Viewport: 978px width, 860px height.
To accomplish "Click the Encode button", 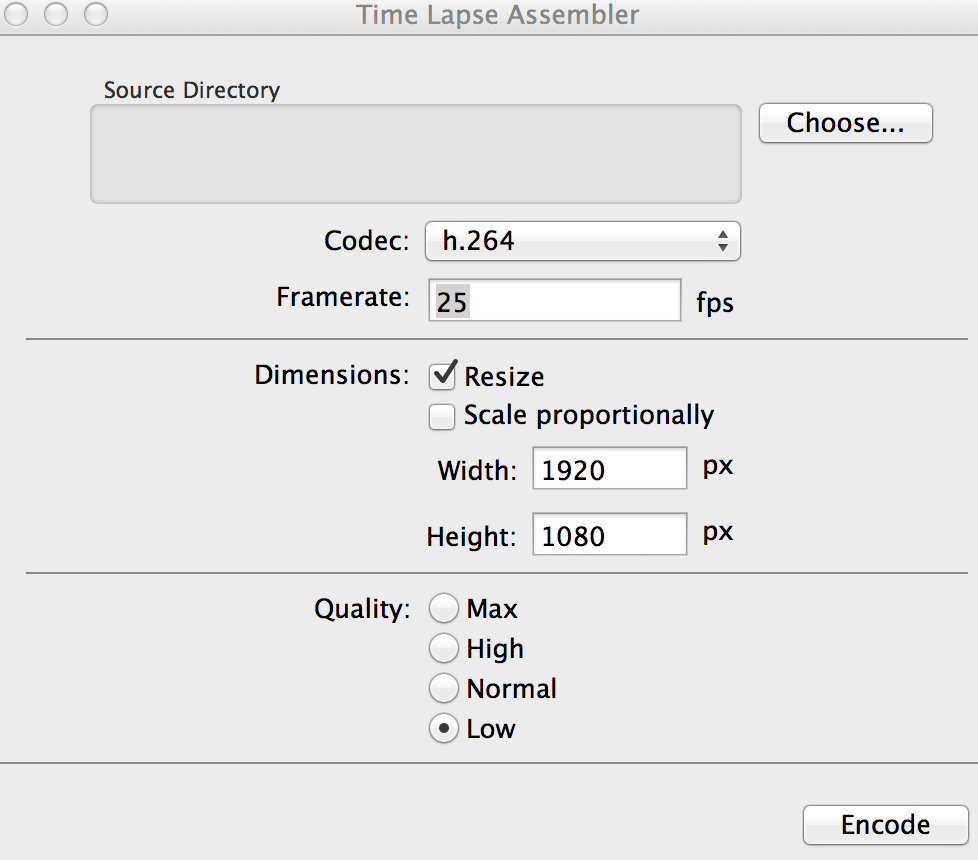I will [x=885, y=824].
